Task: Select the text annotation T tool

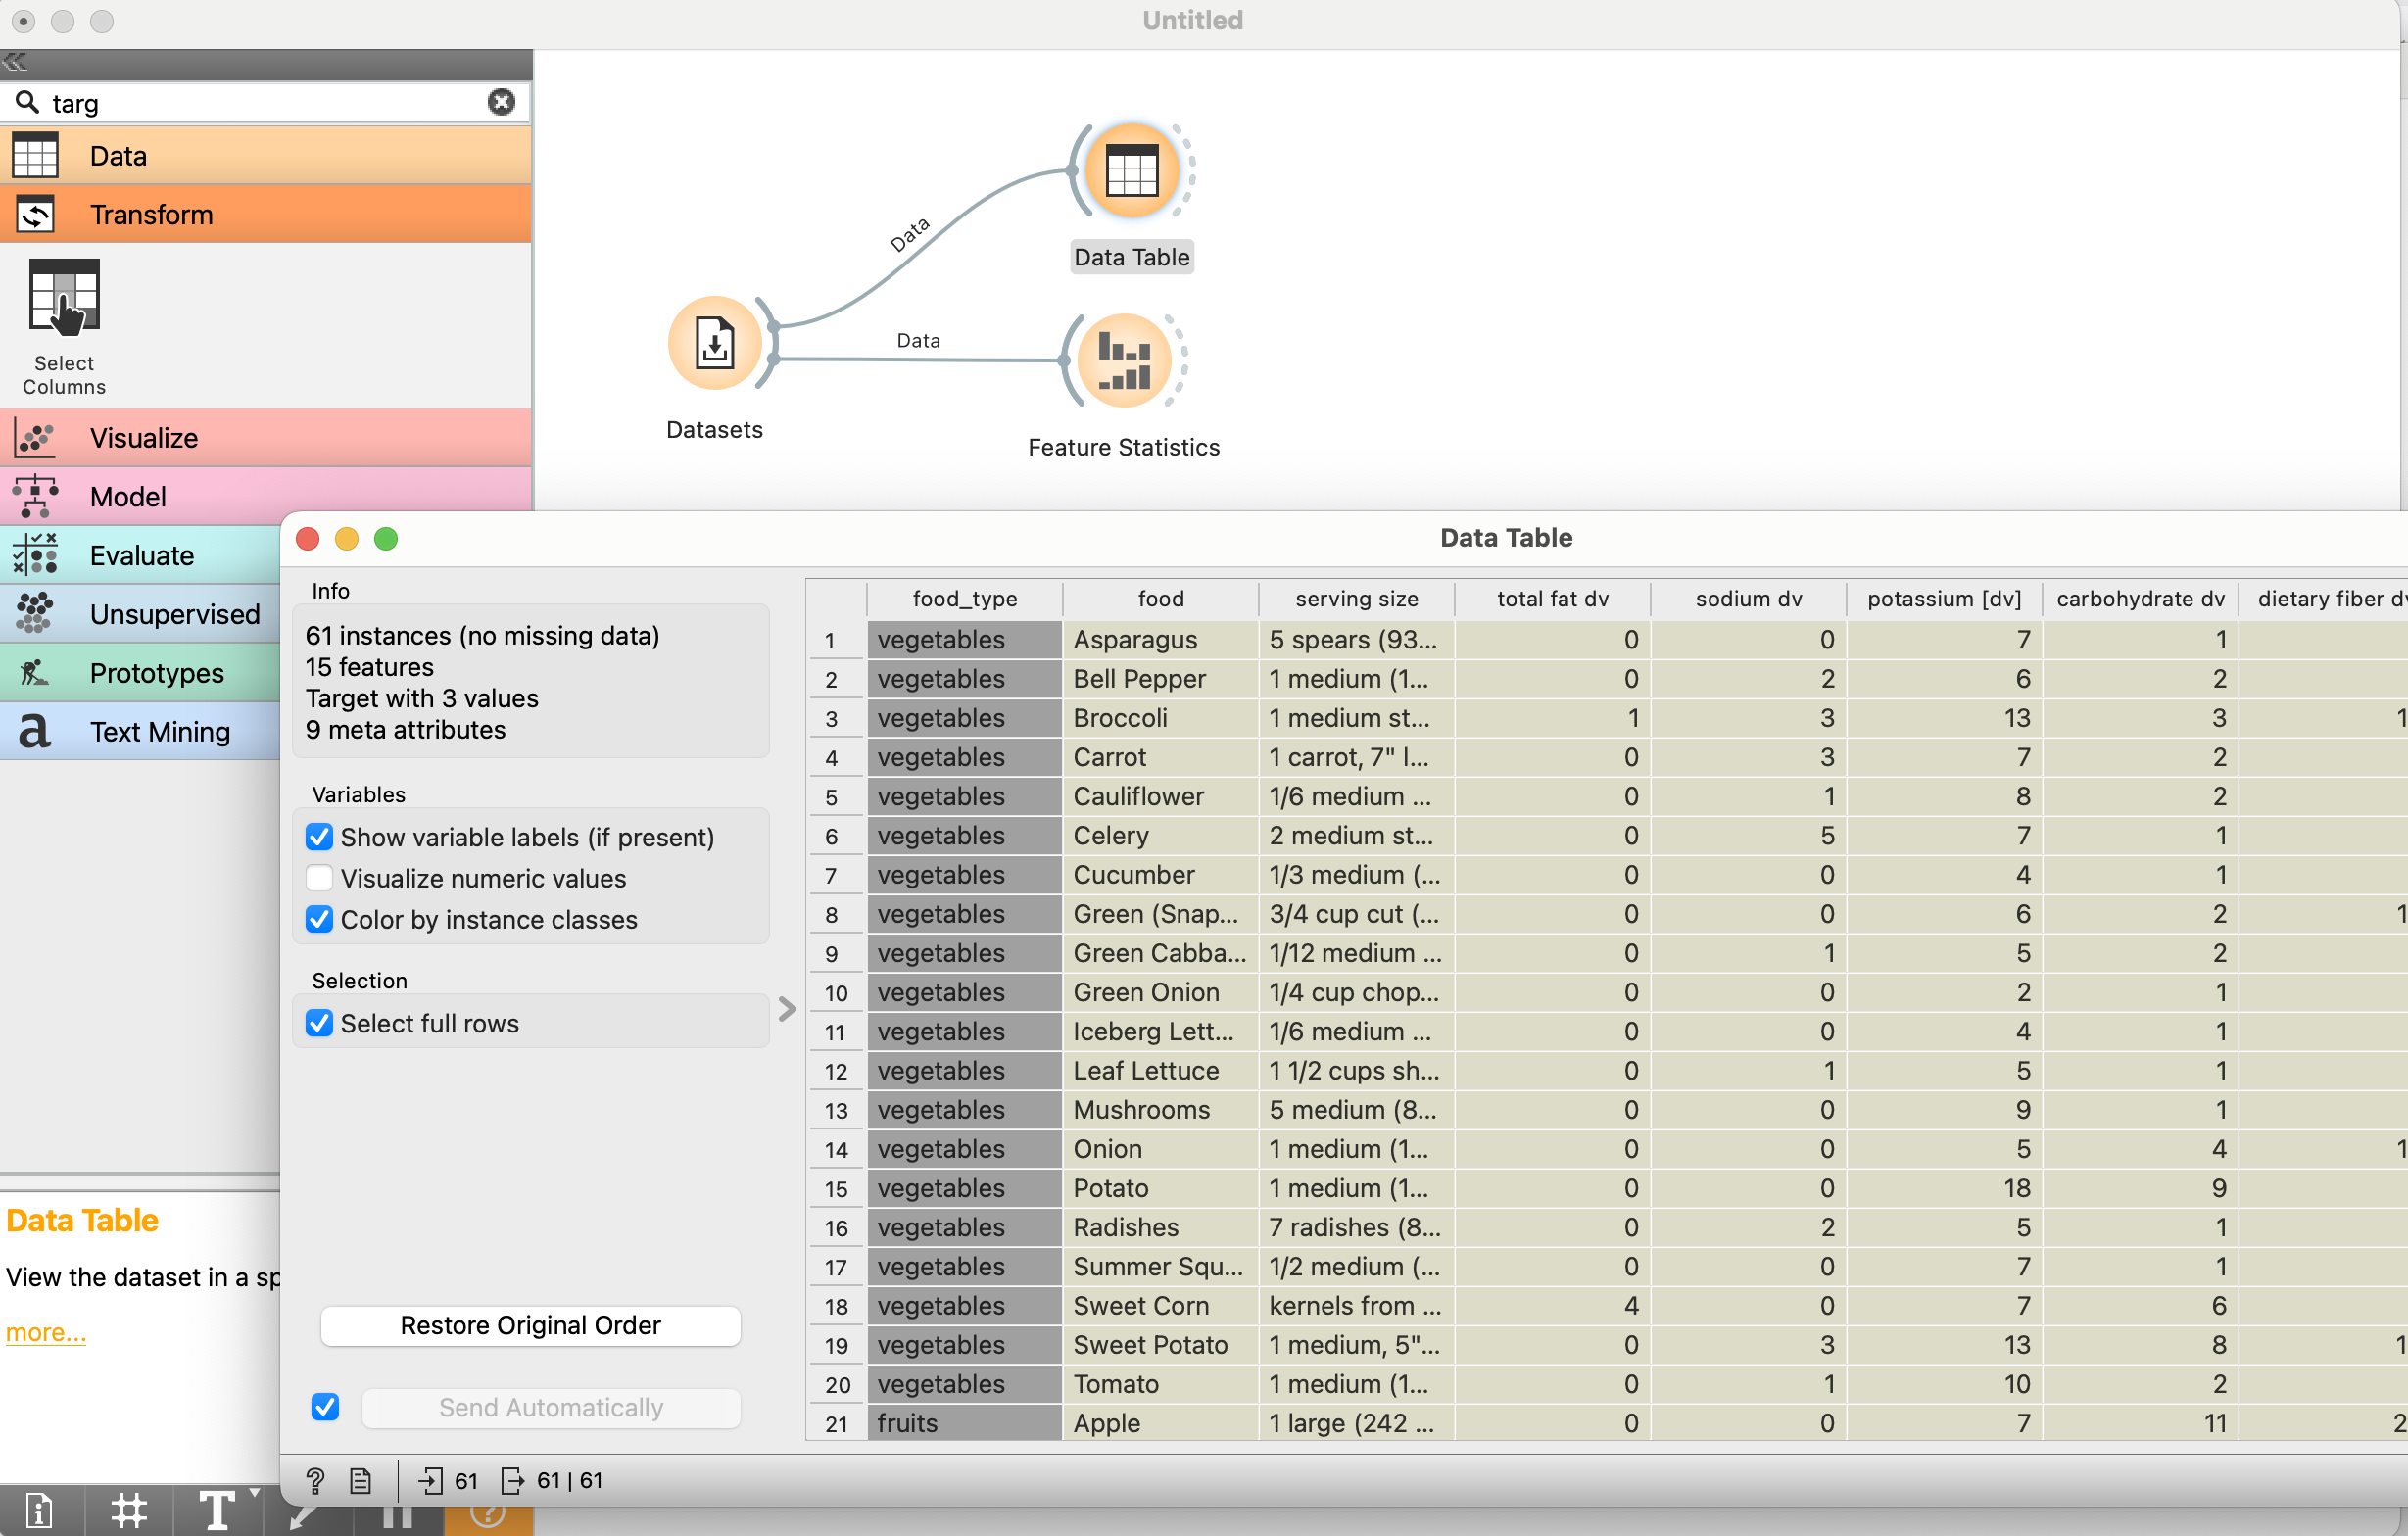Action: pos(214,1509)
